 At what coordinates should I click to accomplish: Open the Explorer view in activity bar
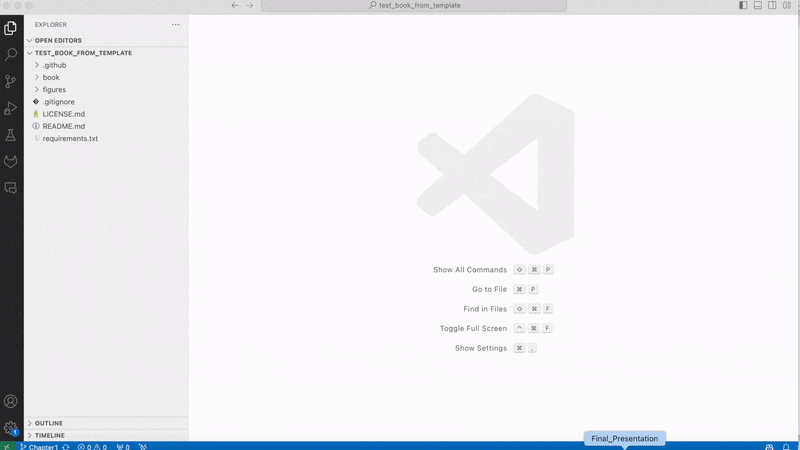pyautogui.click(x=10, y=28)
